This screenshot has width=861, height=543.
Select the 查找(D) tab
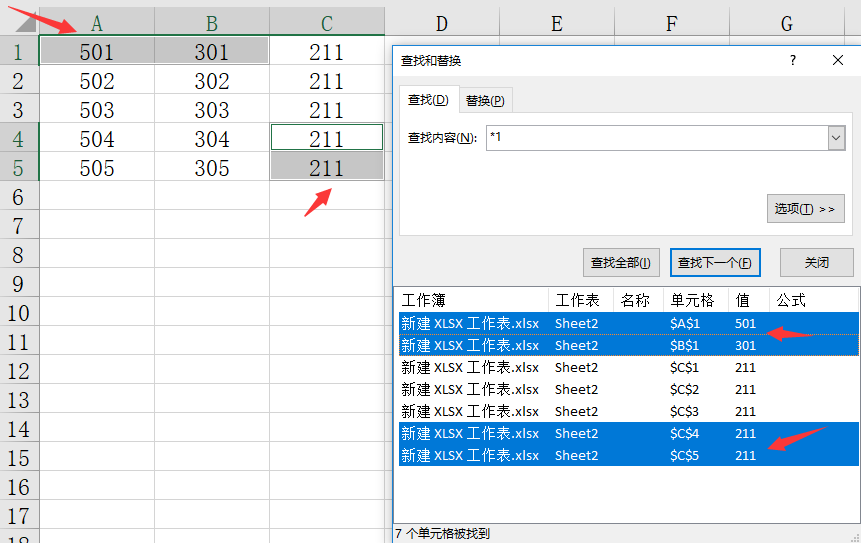click(427, 100)
